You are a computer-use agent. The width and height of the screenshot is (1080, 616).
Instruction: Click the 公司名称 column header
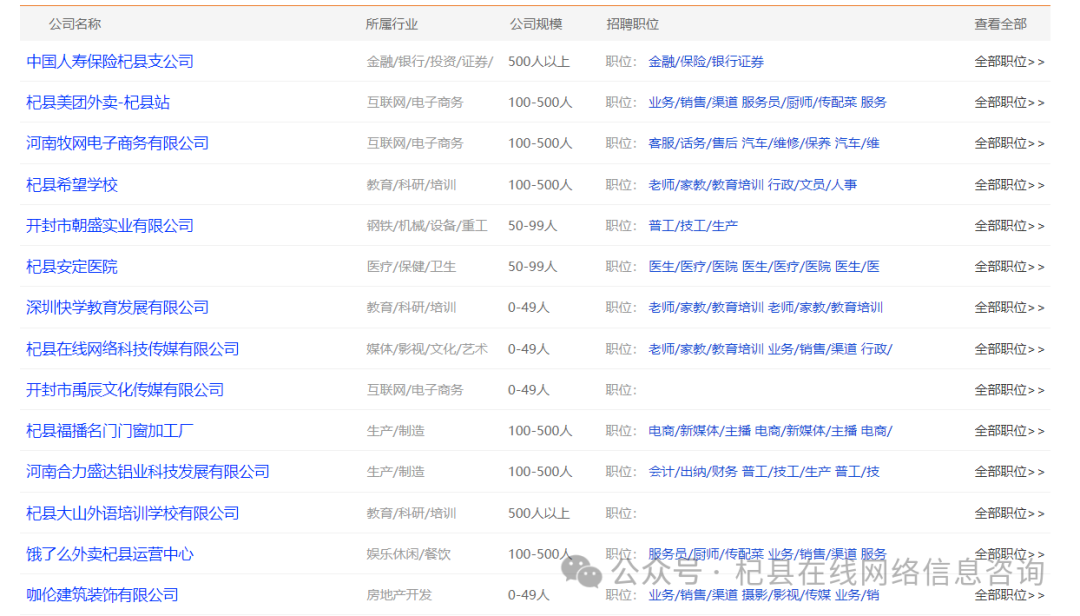[x=74, y=24]
